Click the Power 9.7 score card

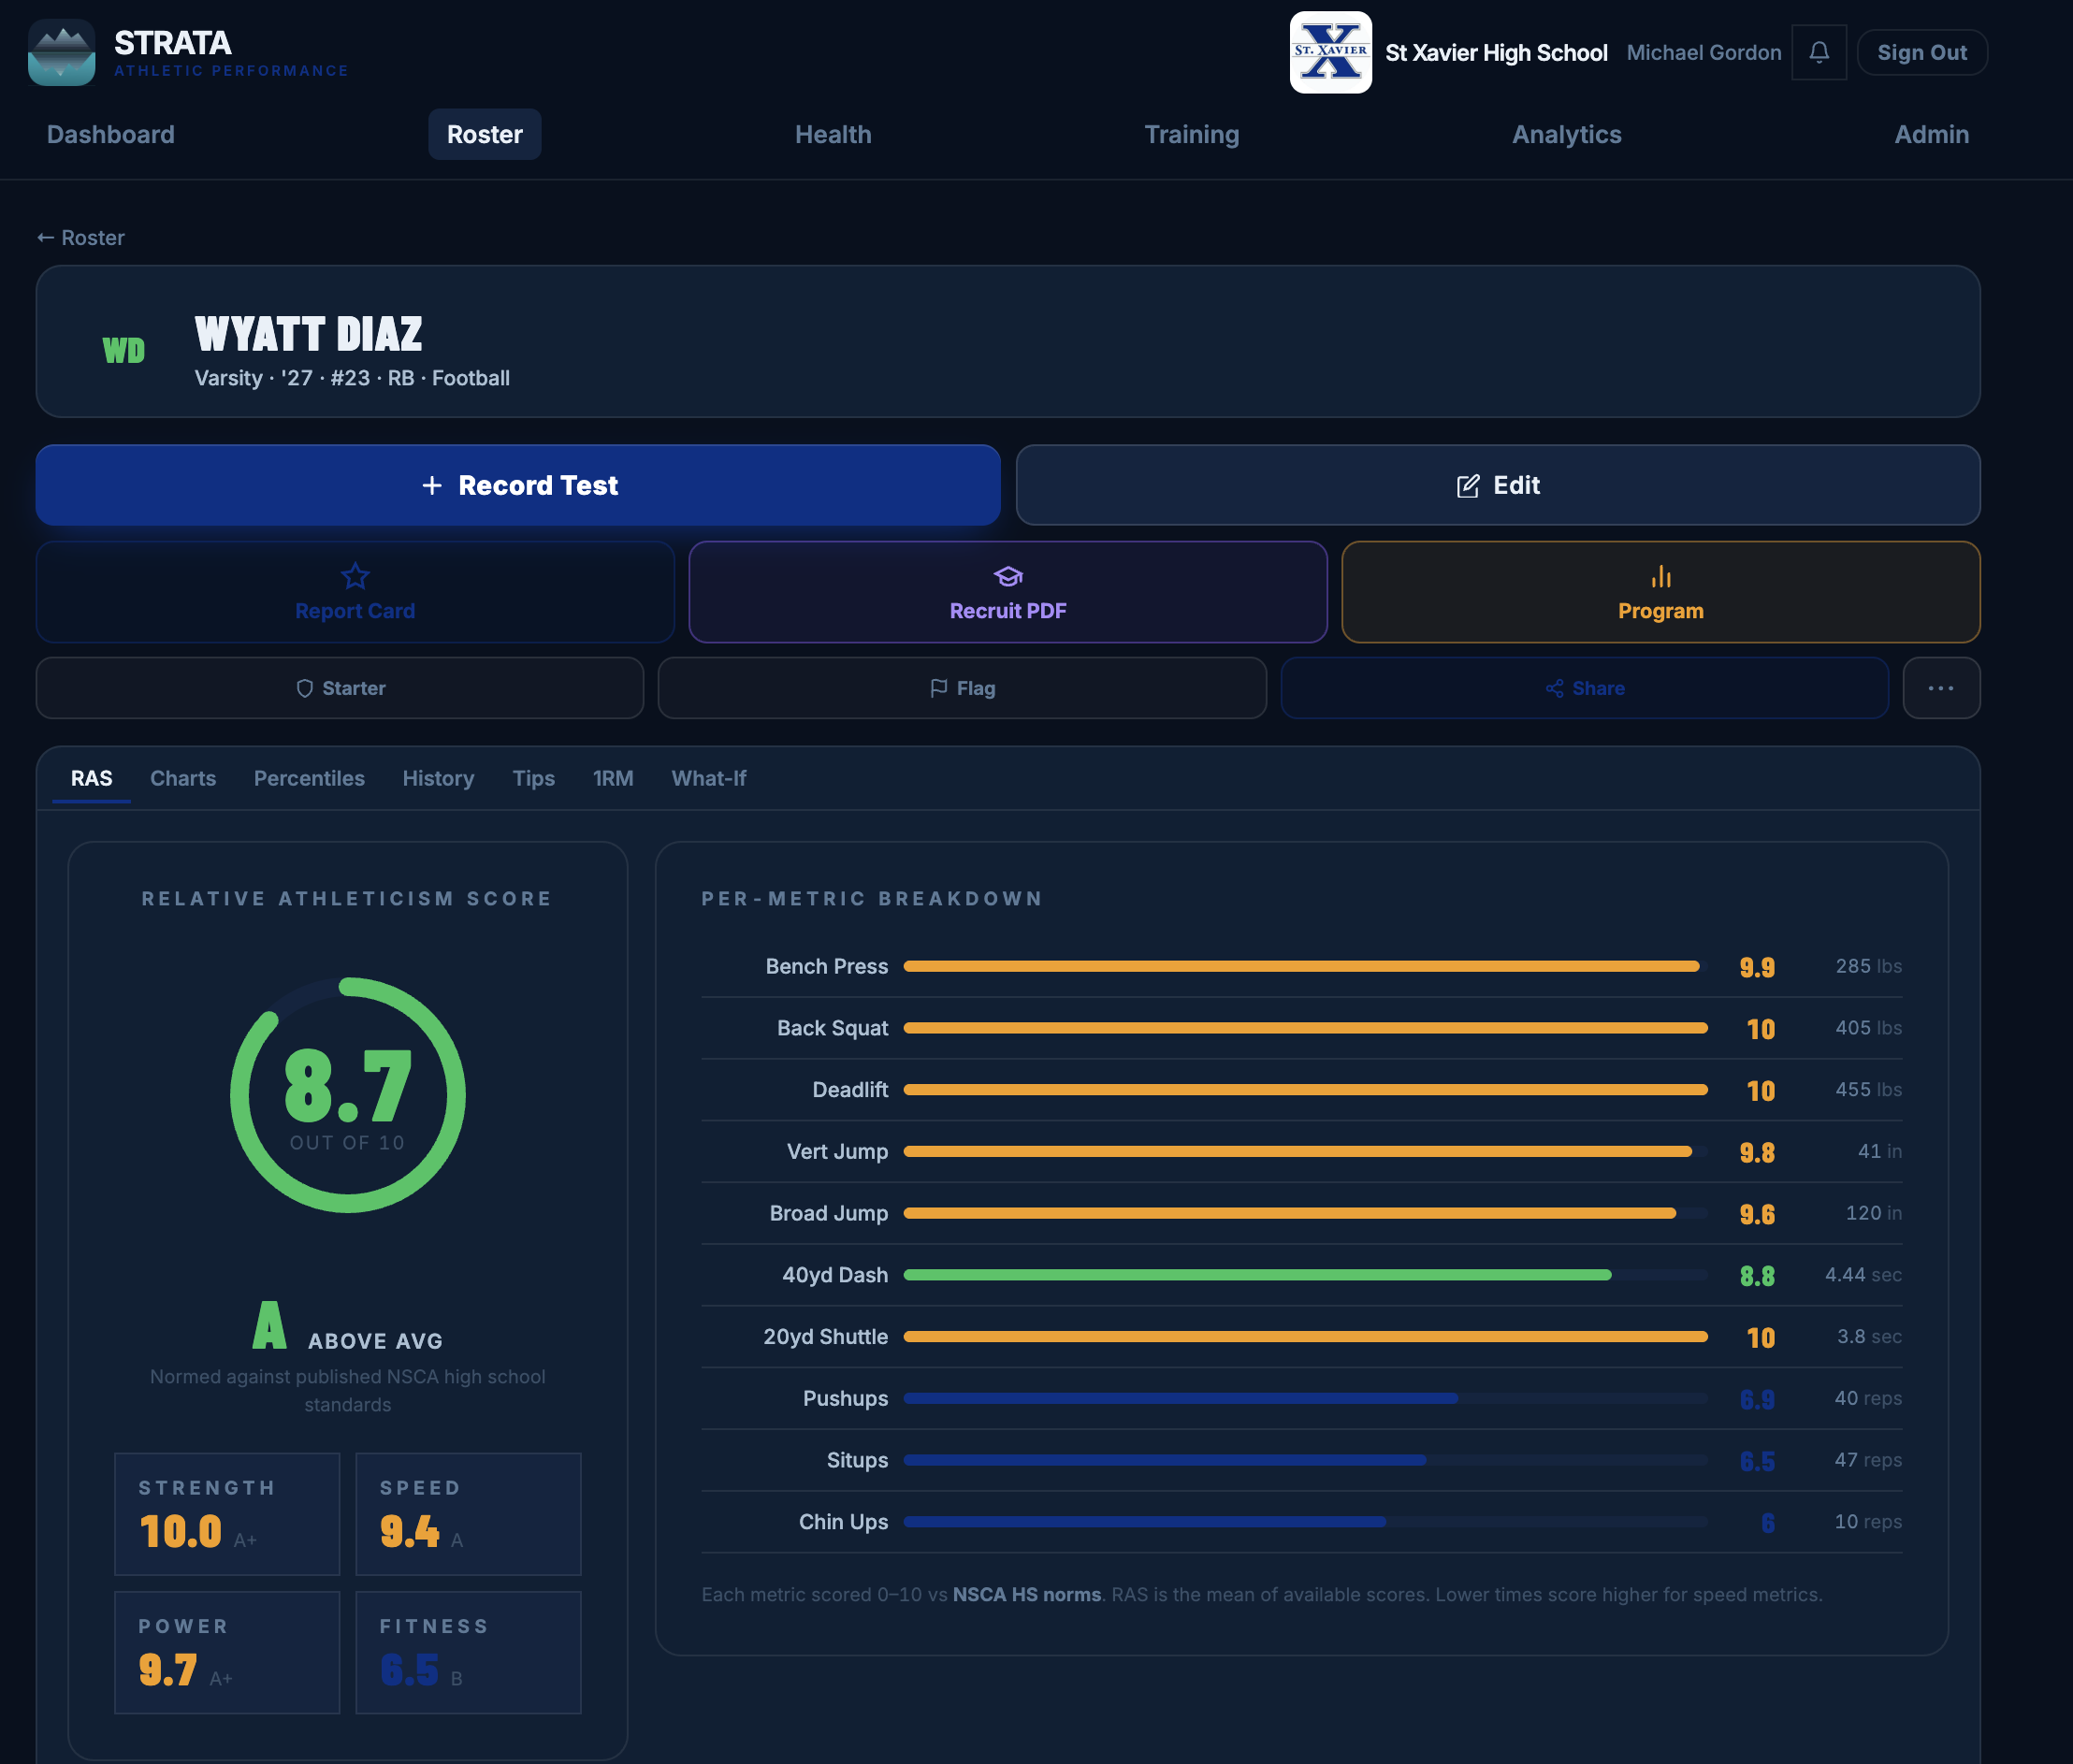coord(227,1653)
